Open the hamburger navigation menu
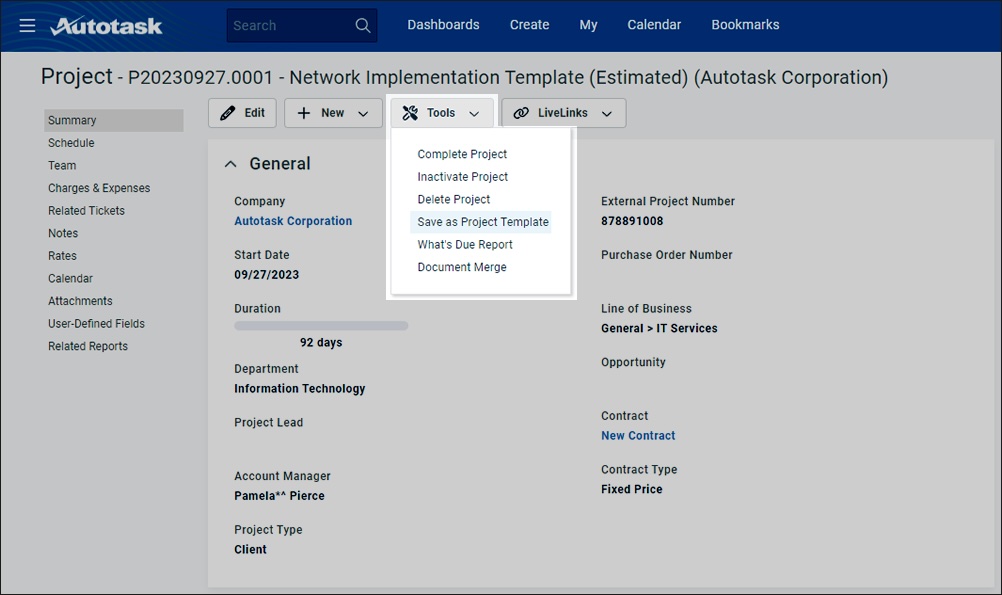 coord(27,26)
